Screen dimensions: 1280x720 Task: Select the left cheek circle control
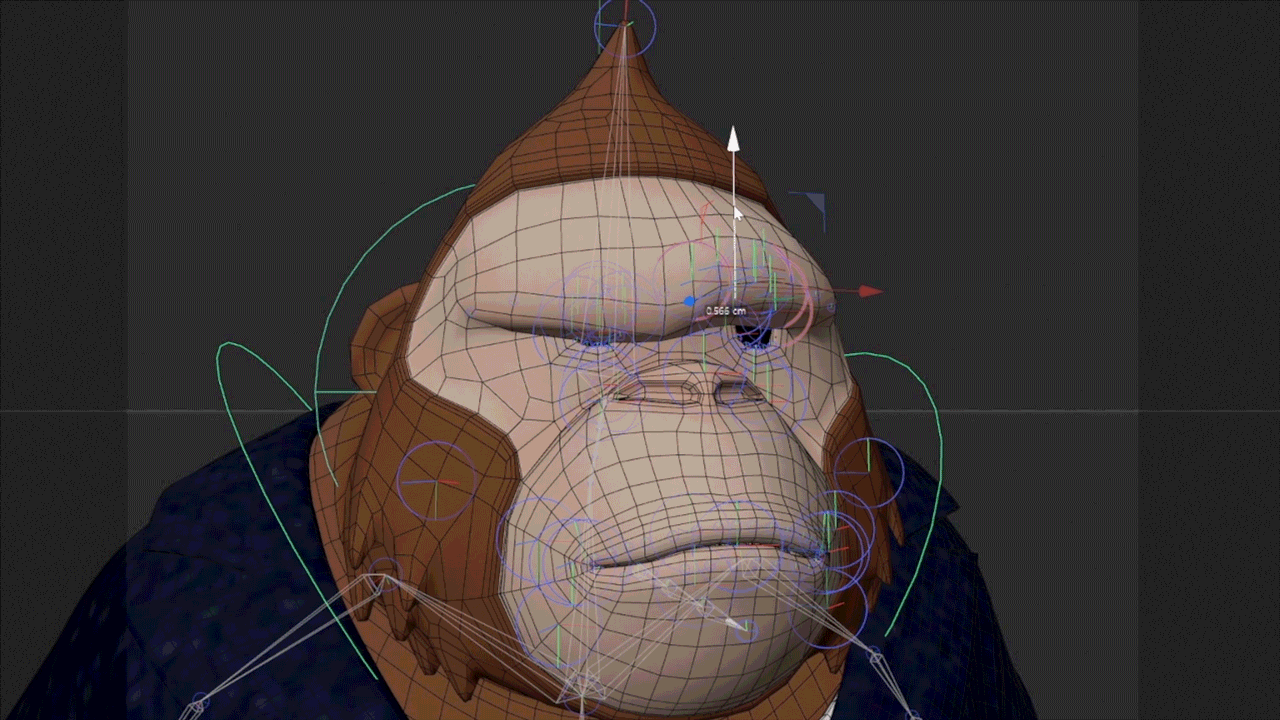[436, 481]
